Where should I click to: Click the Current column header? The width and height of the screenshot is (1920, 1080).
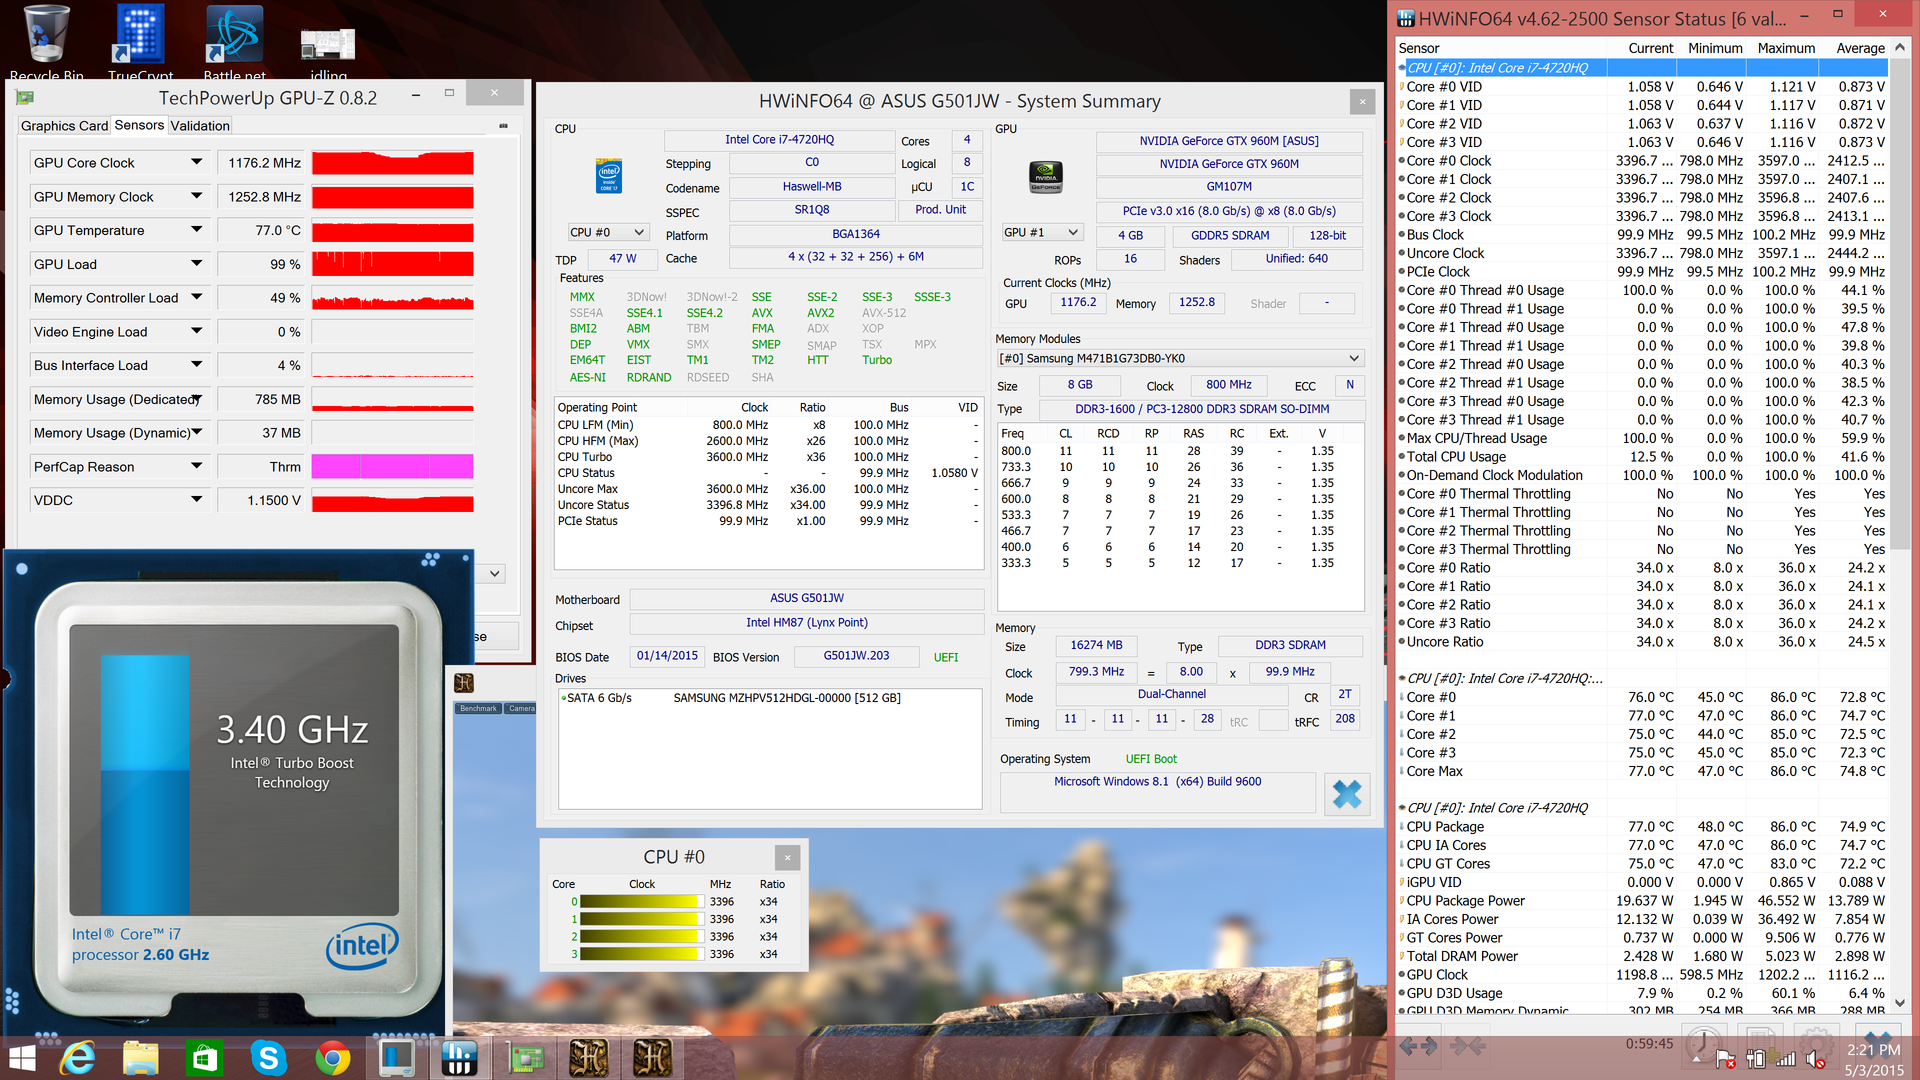click(x=1650, y=48)
